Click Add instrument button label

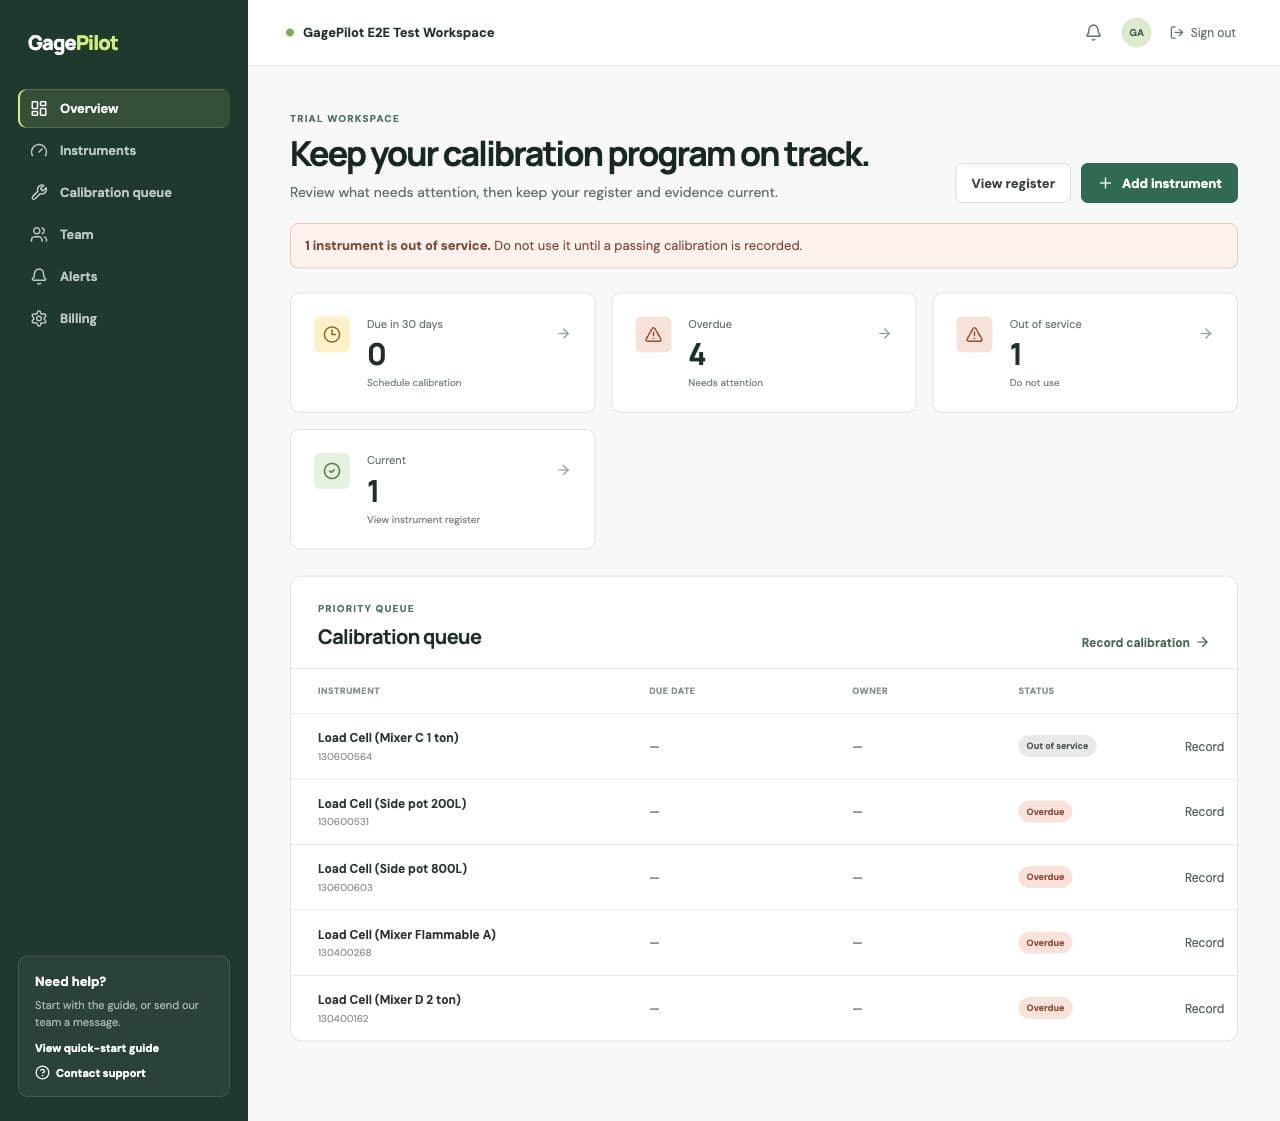tap(1171, 183)
